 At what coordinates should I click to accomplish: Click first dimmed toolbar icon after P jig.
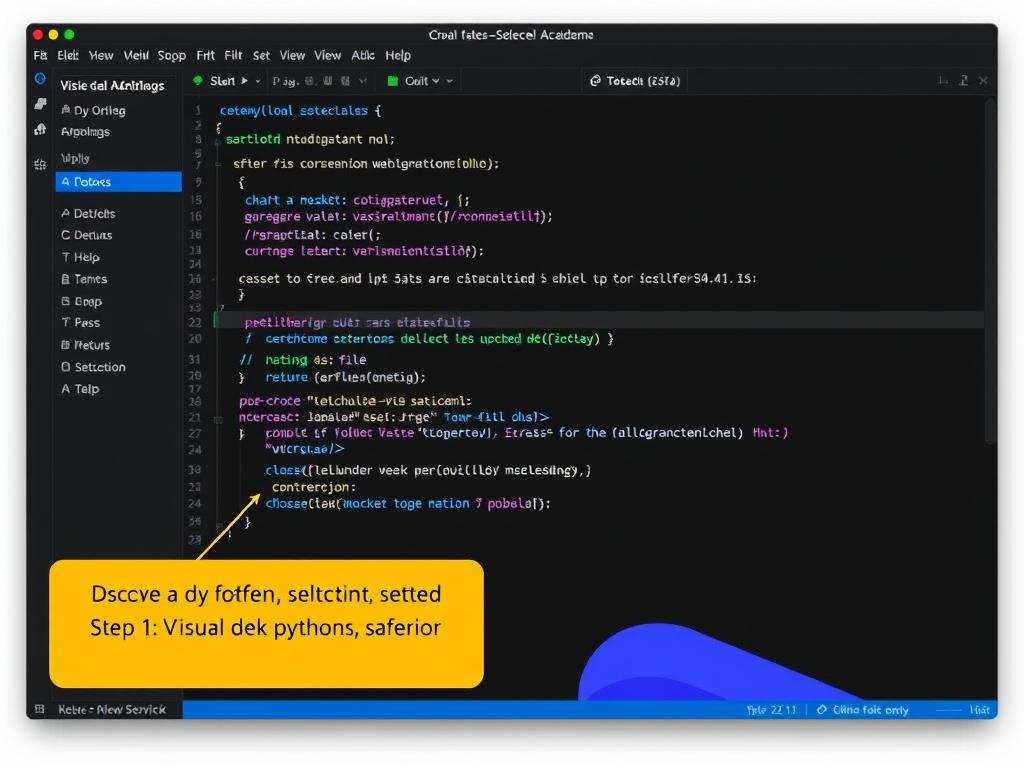(x=310, y=81)
